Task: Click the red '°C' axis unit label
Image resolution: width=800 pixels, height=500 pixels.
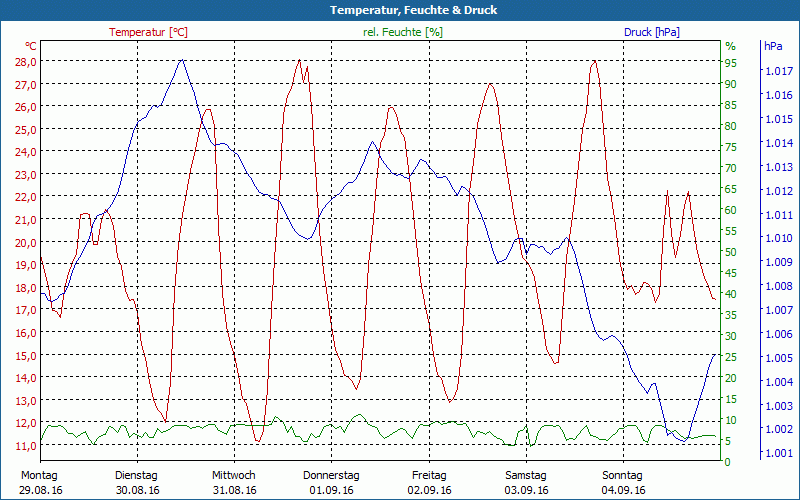Action: [31, 46]
